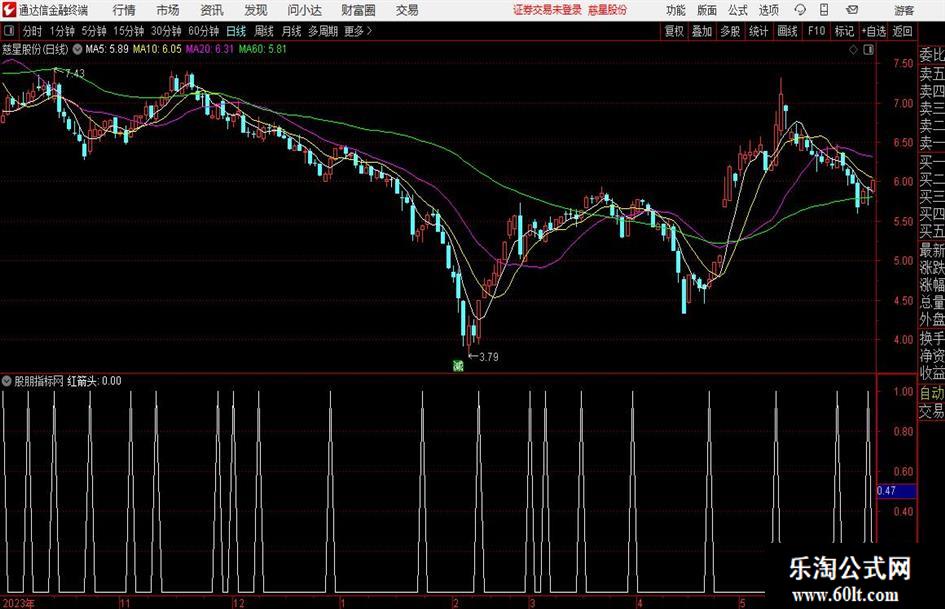Image resolution: width=945 pixels, height=609 pixels.
Task: Toggle the left panel layout icon
Action: [x=9, y=31]
